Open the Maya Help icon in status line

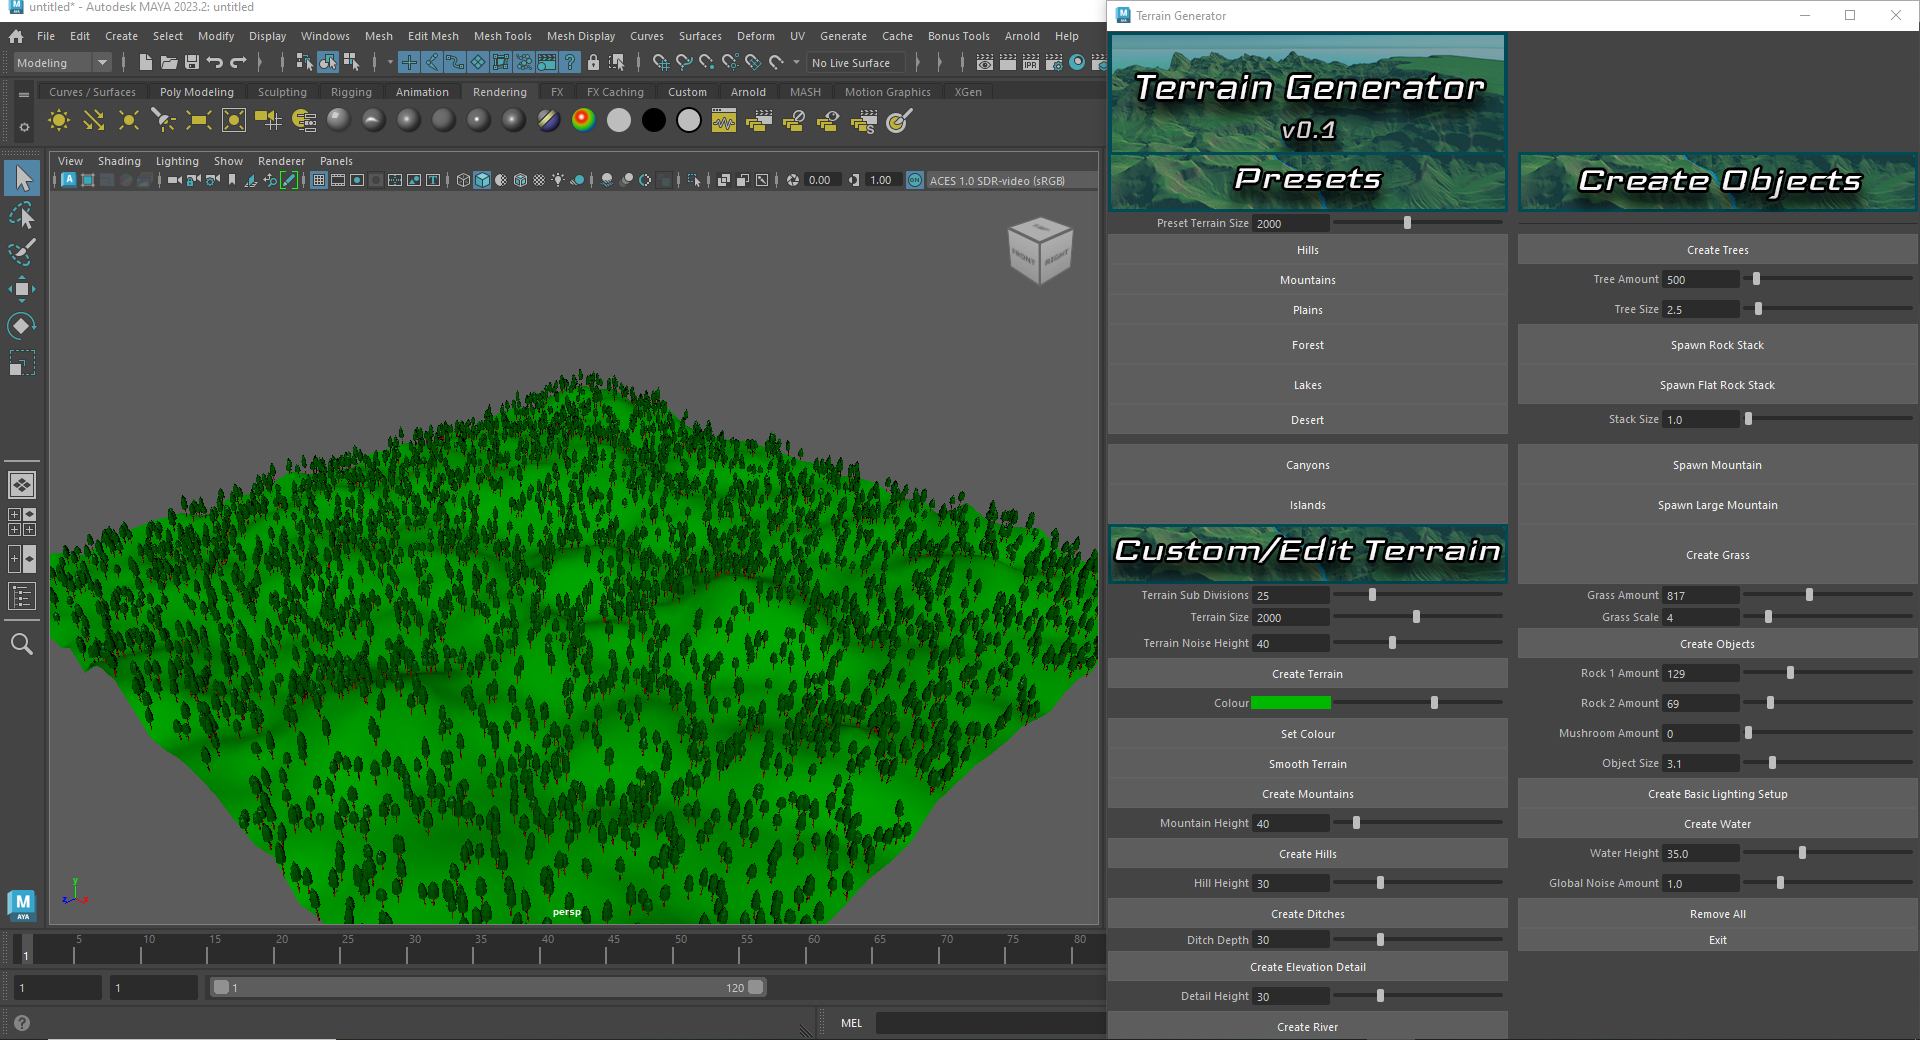[570, 62]
